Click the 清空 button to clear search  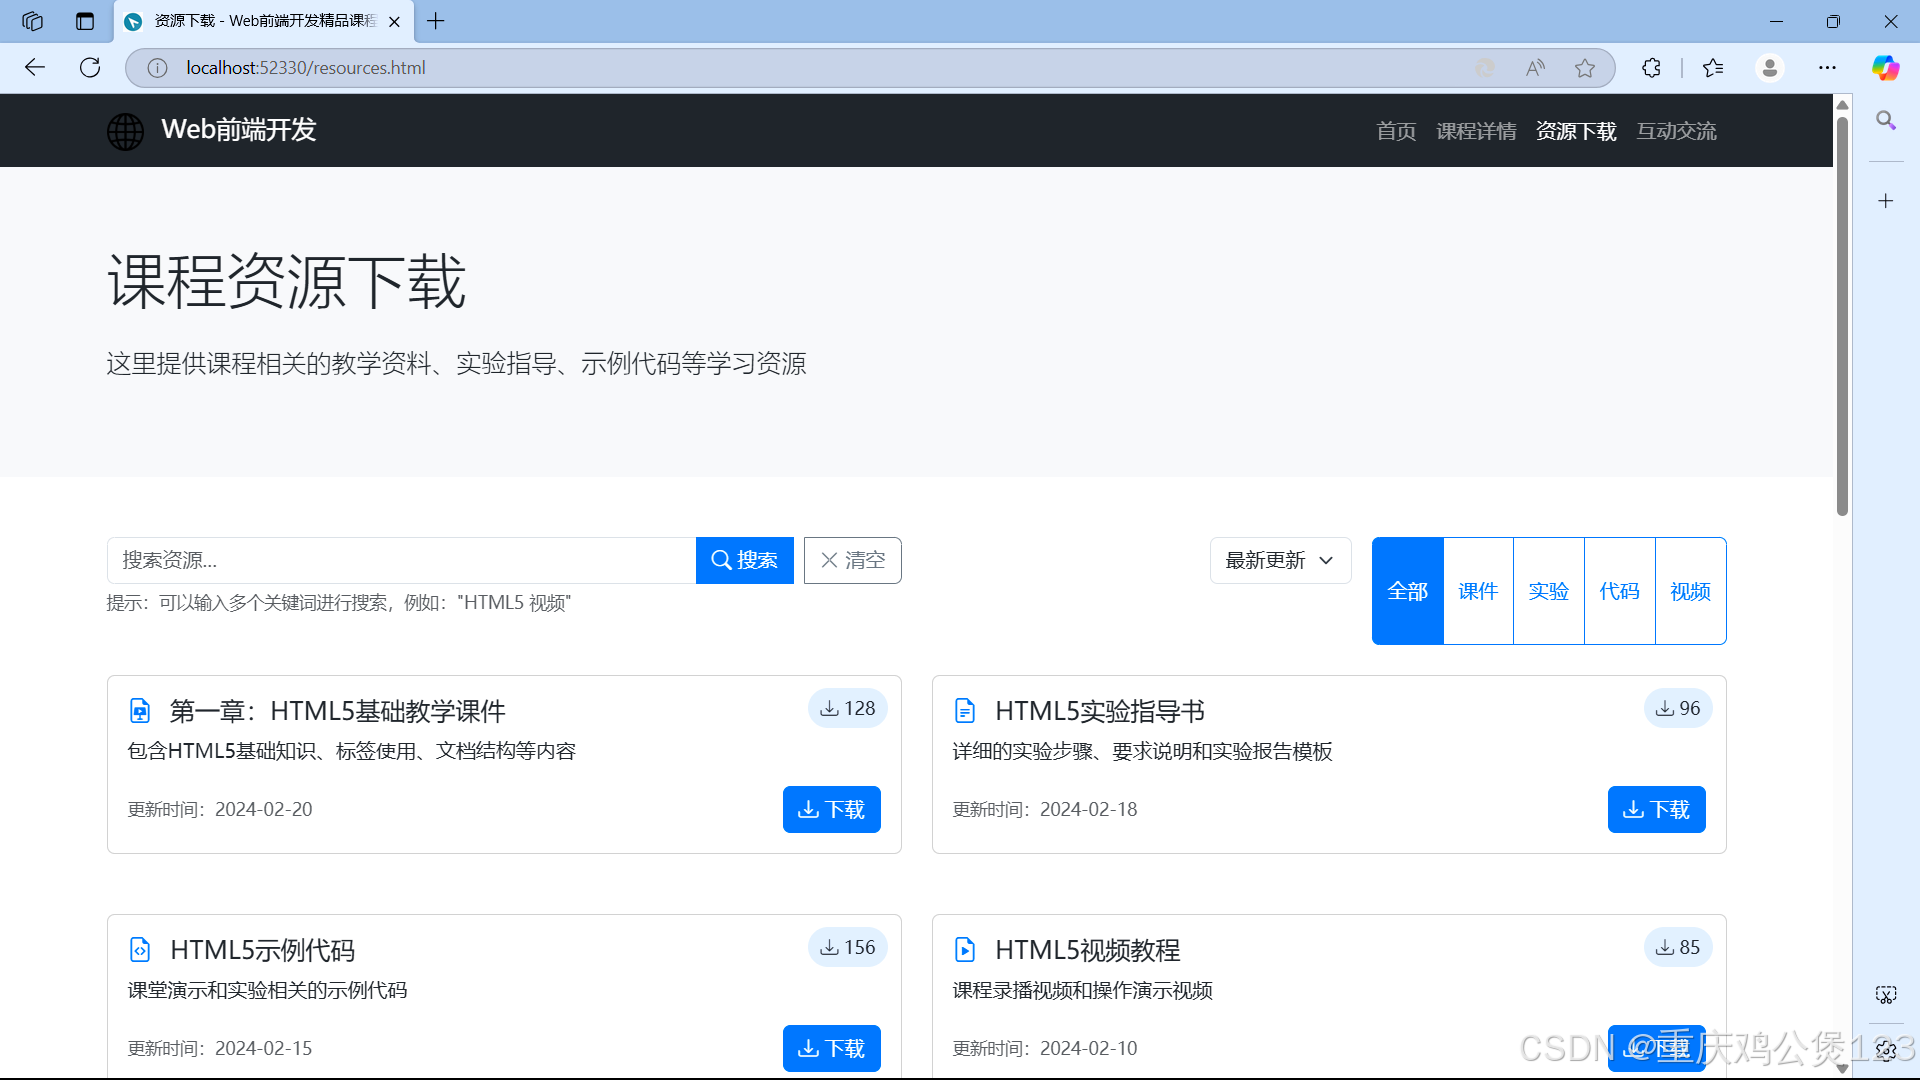851,560
